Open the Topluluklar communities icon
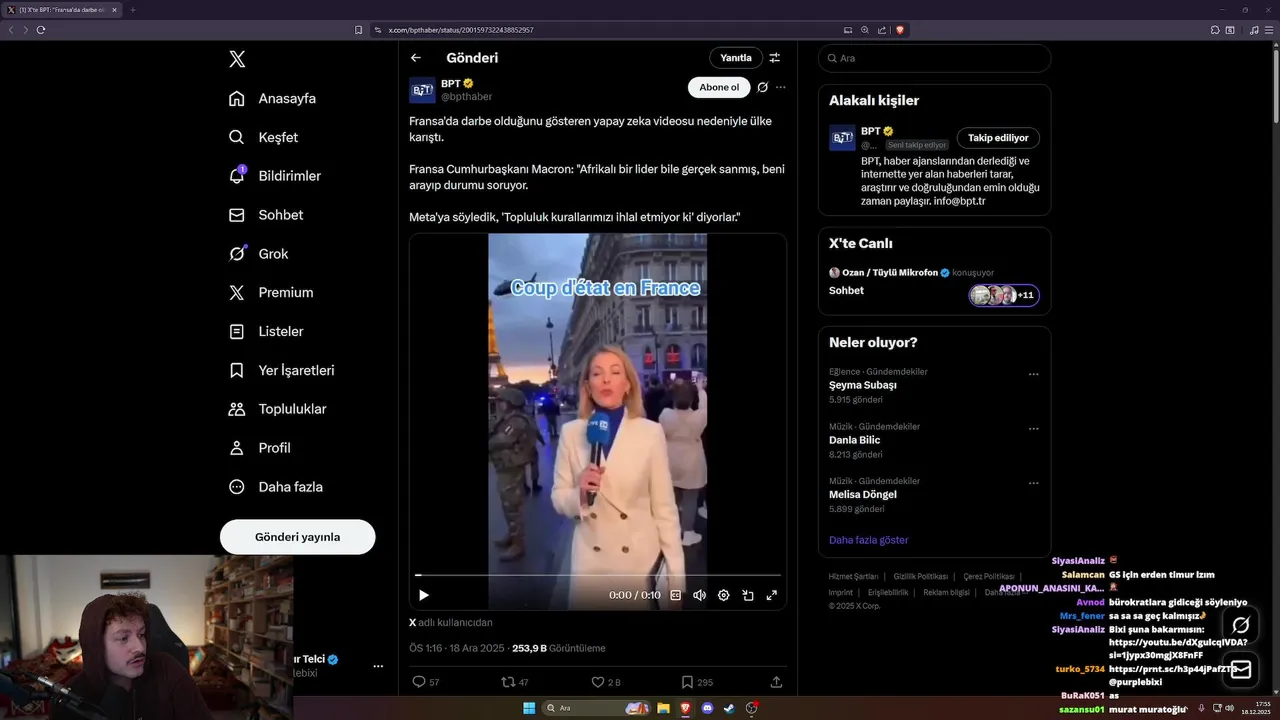1280x720 pixels. 237,409
